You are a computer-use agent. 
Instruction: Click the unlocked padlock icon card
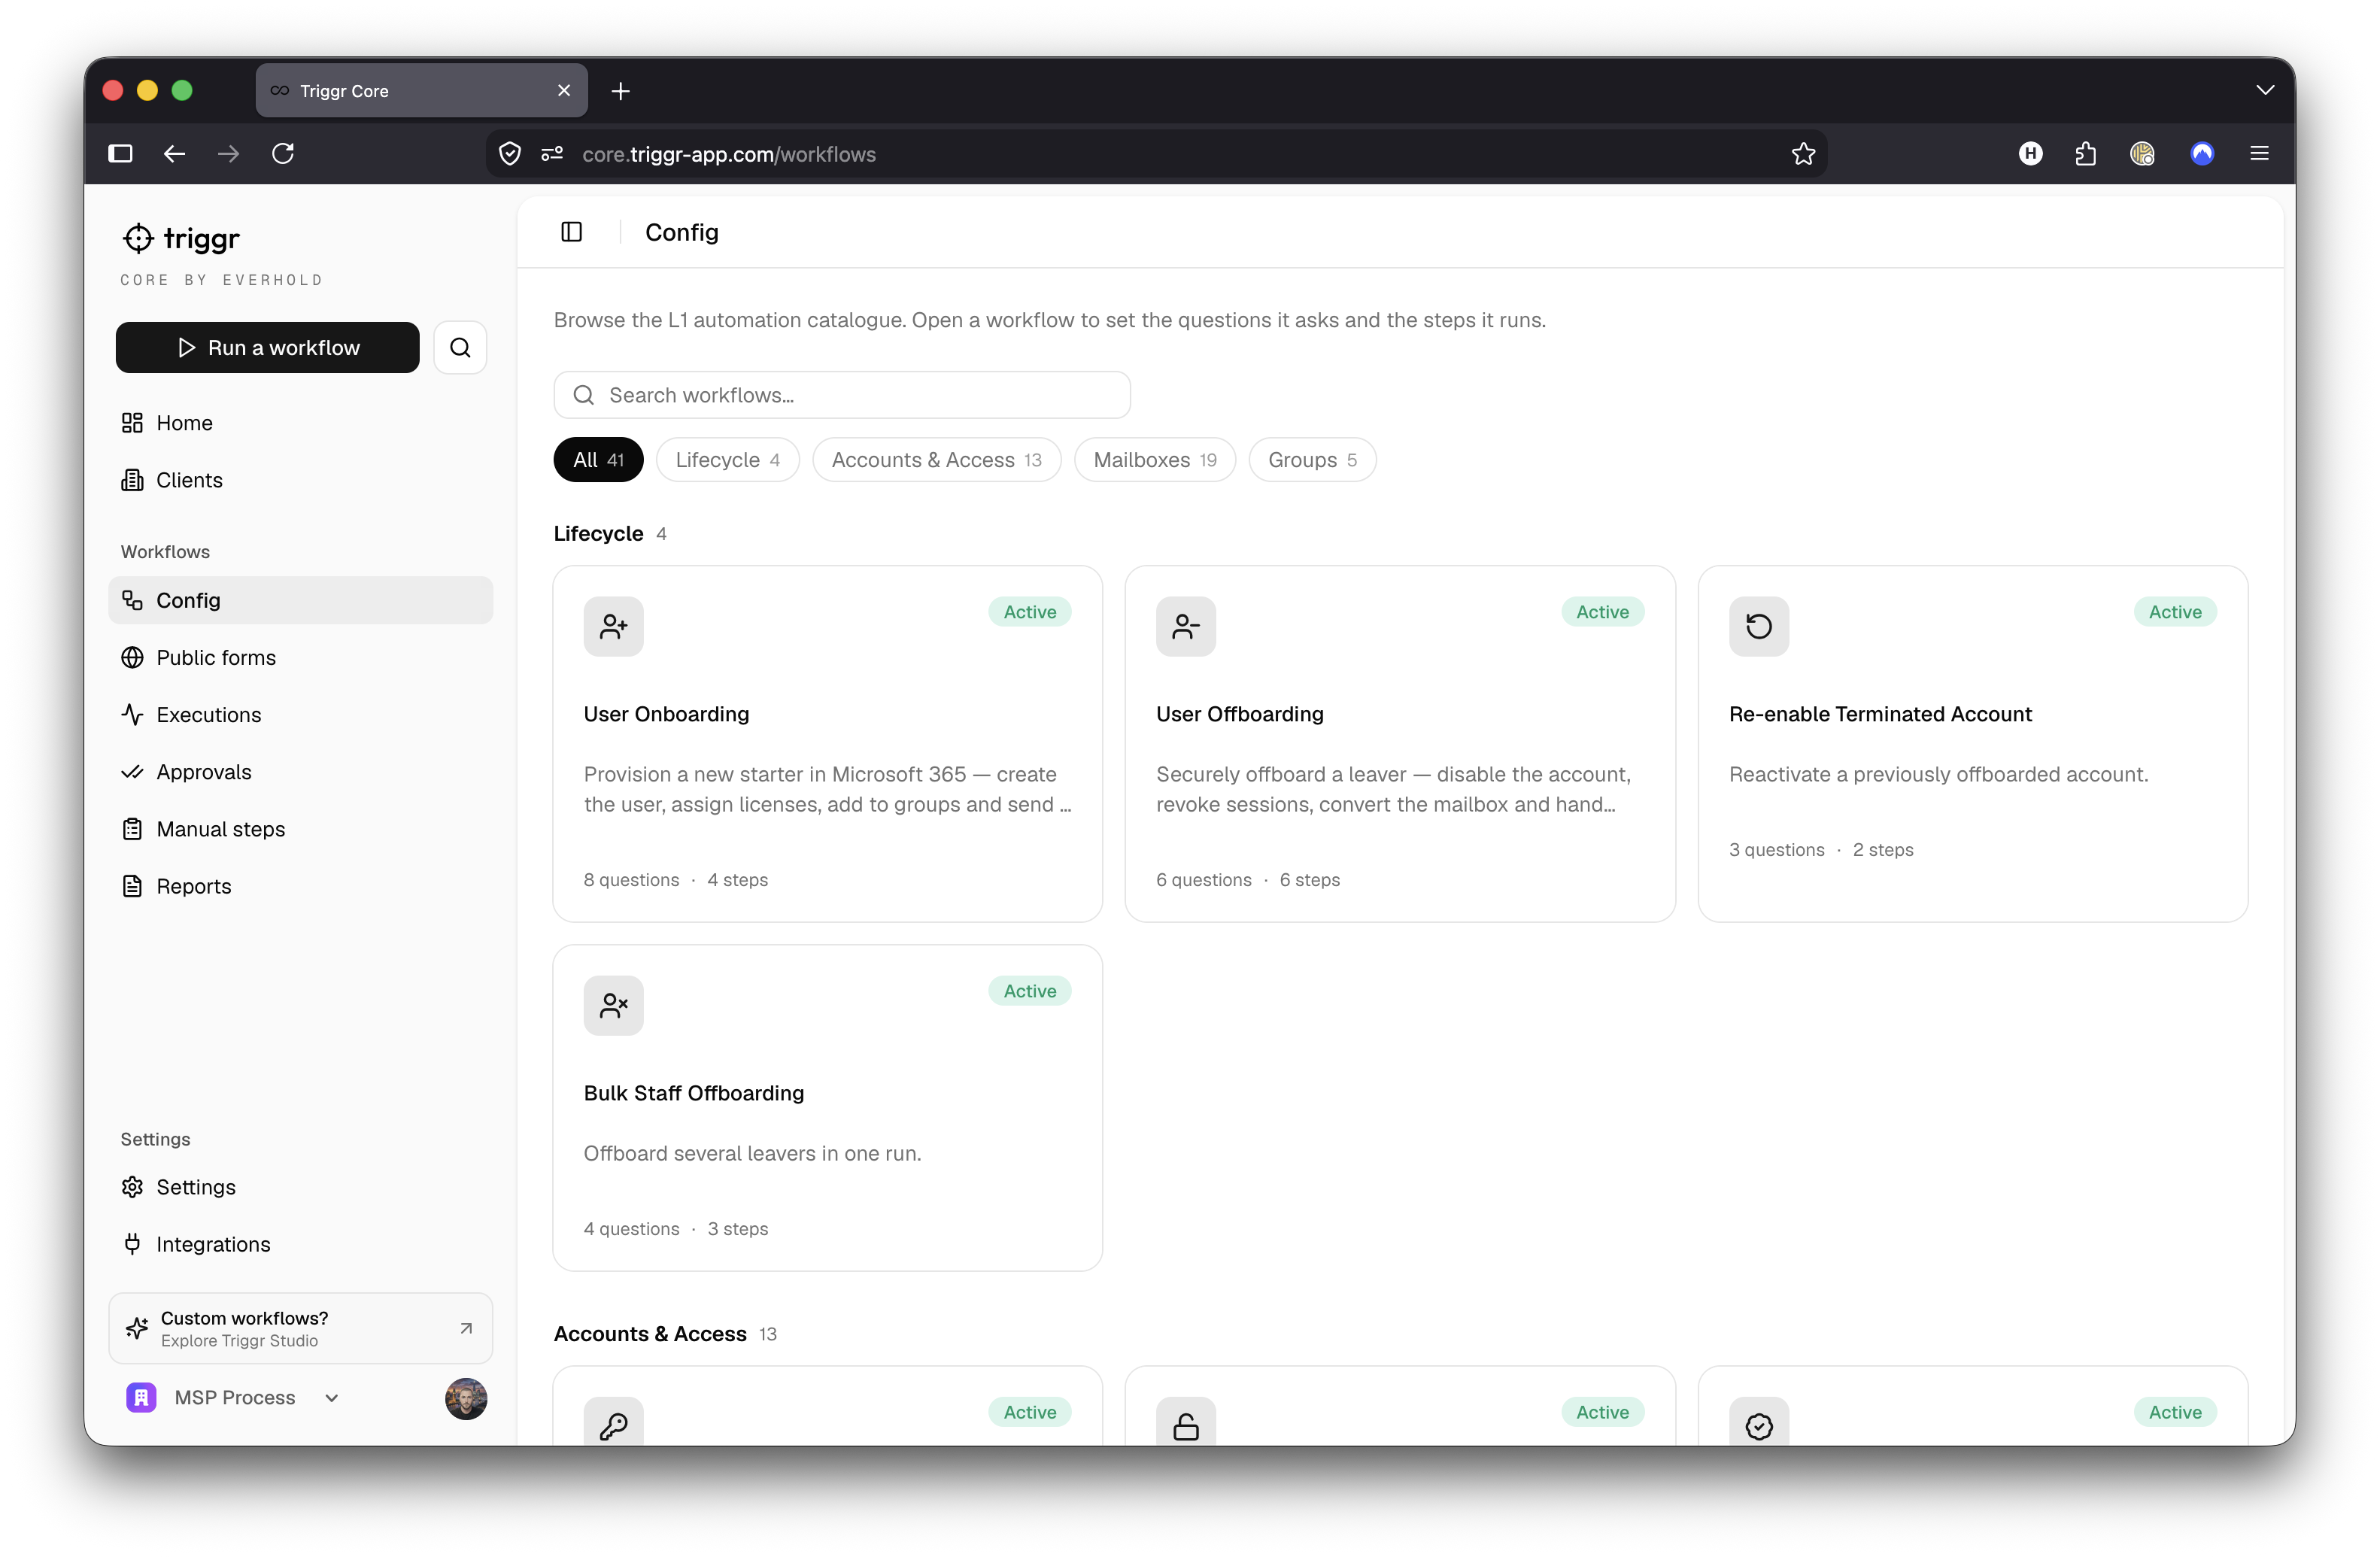tap(1186, 1421)
